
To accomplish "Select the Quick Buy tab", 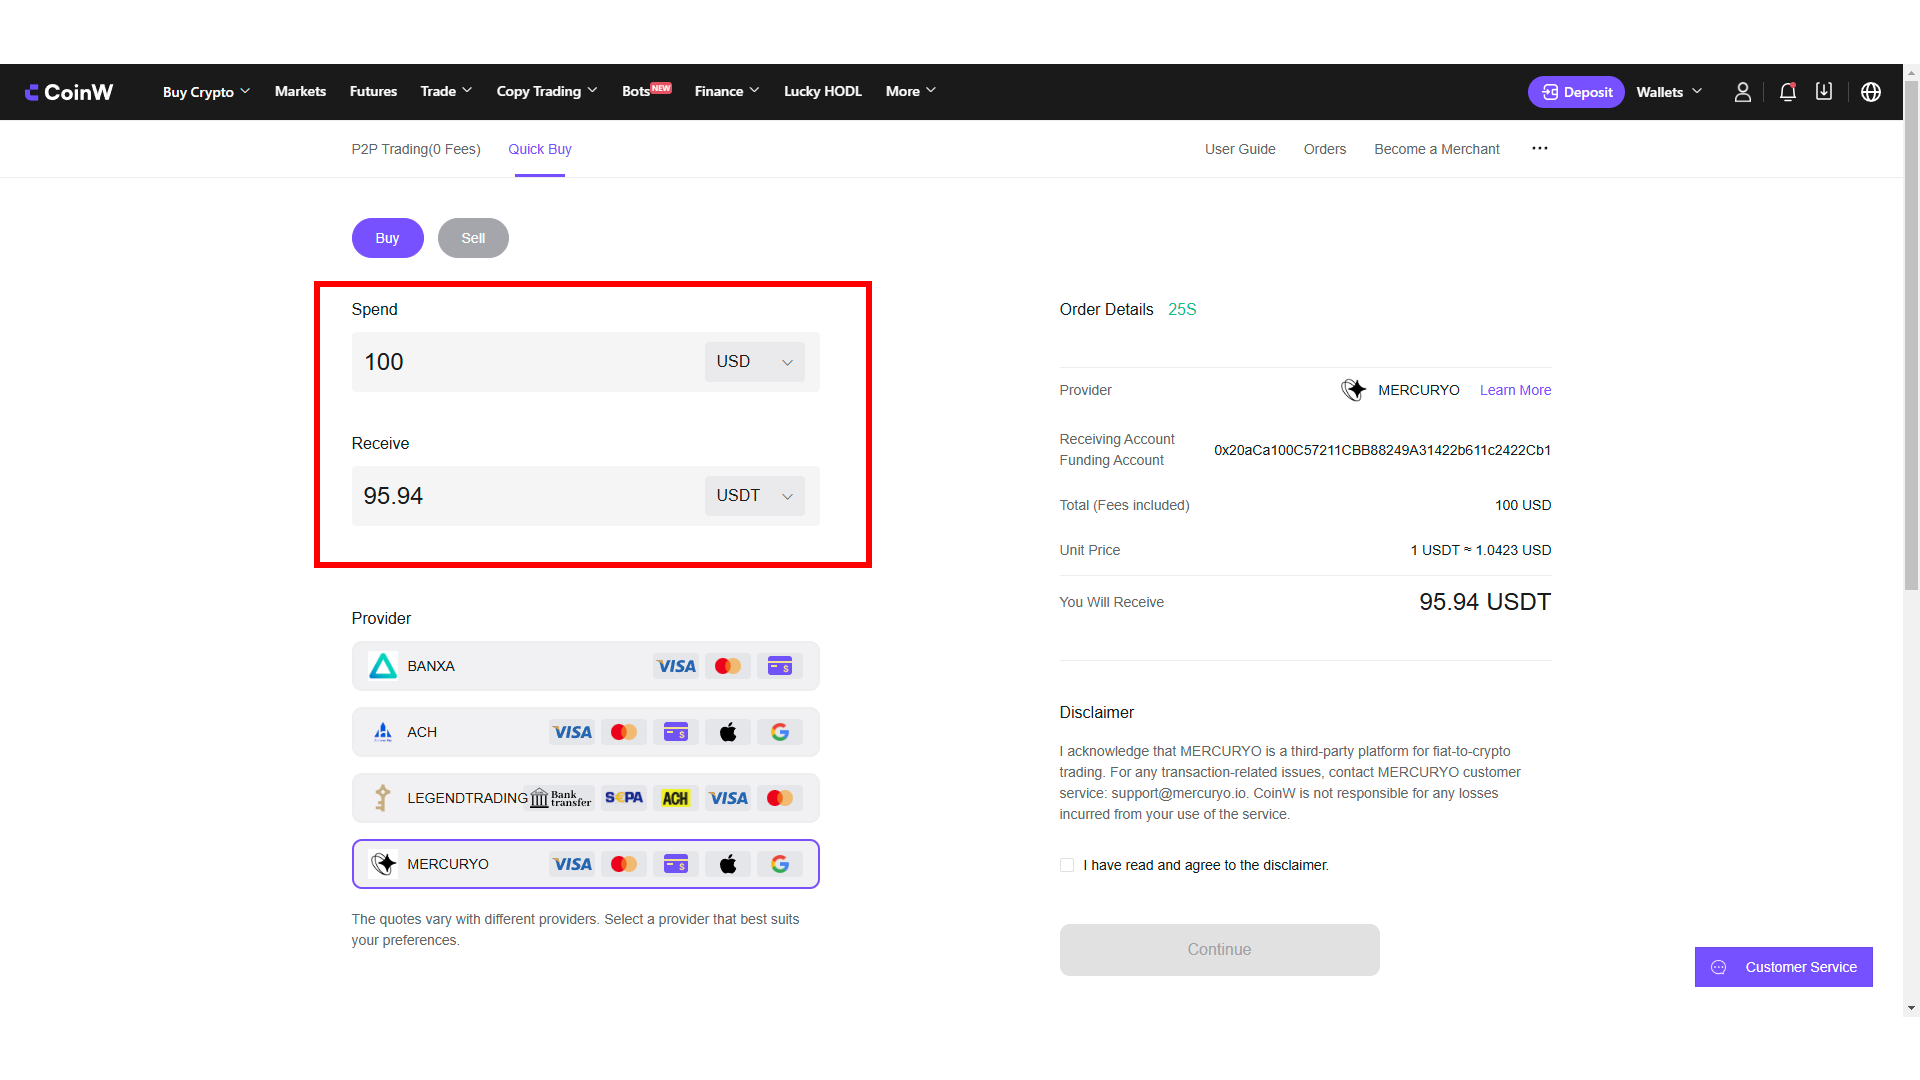I will click(x=540, y=149).
